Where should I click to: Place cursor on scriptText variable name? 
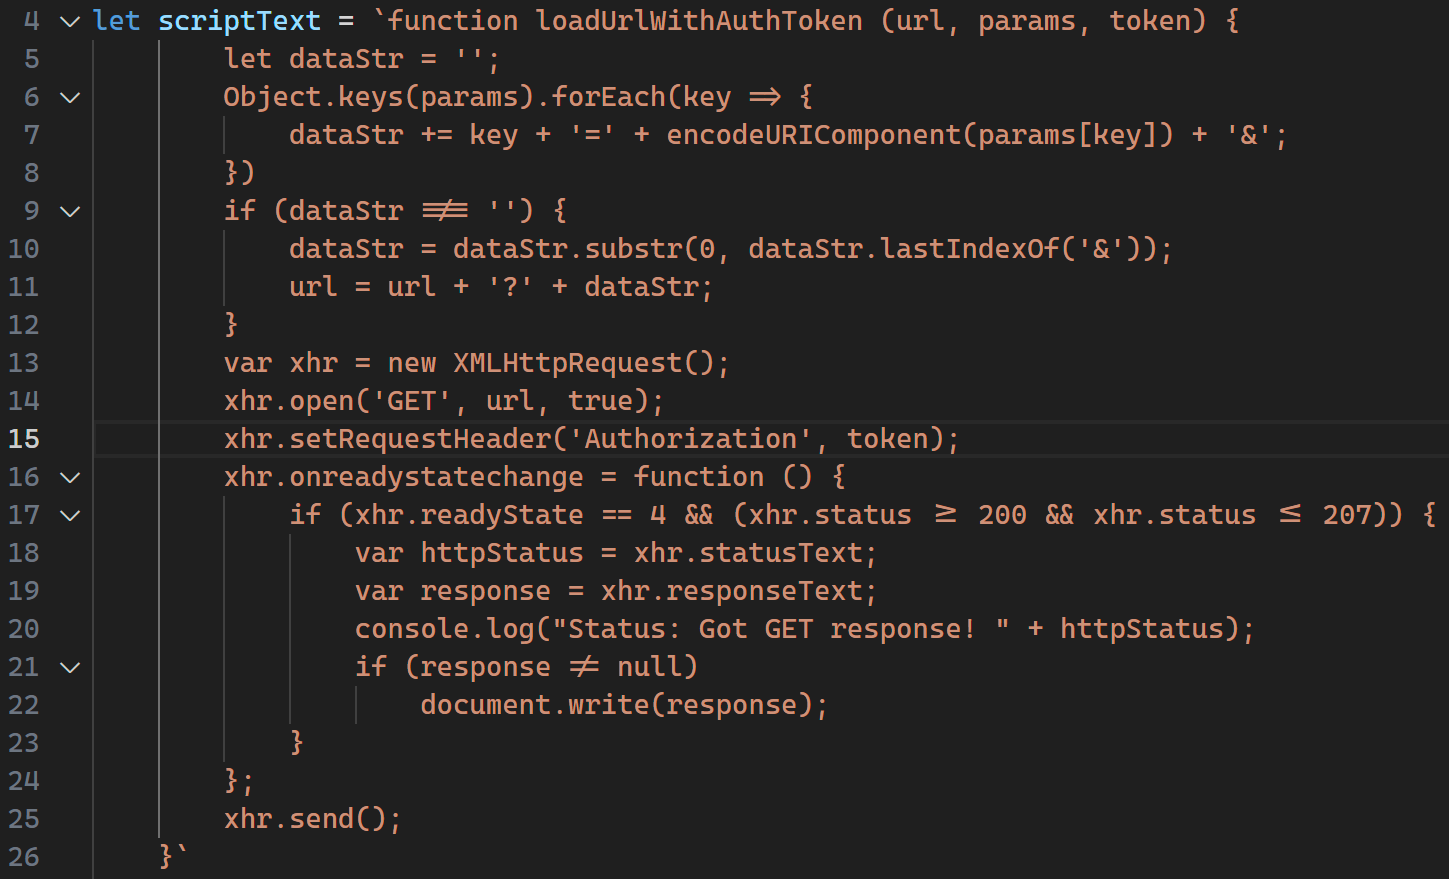point(239,21)
